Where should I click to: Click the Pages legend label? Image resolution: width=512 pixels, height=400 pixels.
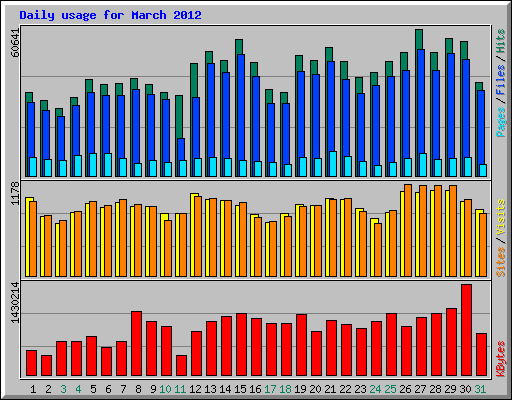tap(501, 122)
